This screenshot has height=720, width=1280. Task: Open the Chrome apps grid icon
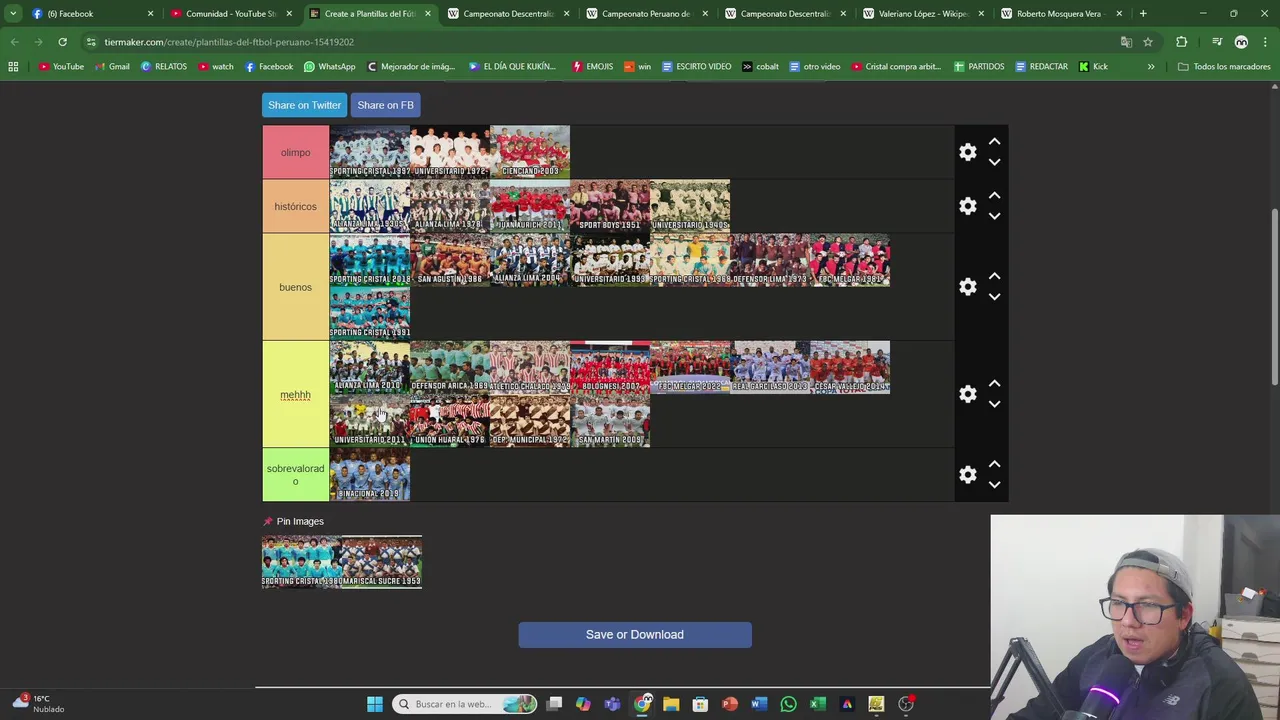(x=13, y=66)
